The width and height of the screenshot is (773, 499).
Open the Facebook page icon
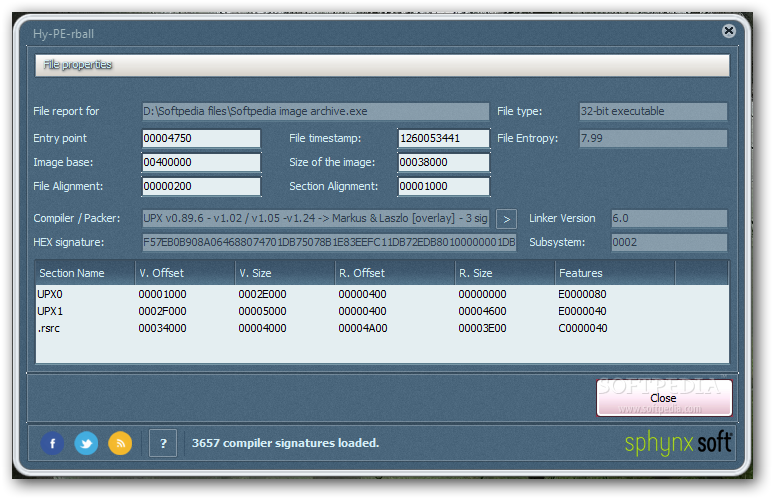(x=52, y=443)
